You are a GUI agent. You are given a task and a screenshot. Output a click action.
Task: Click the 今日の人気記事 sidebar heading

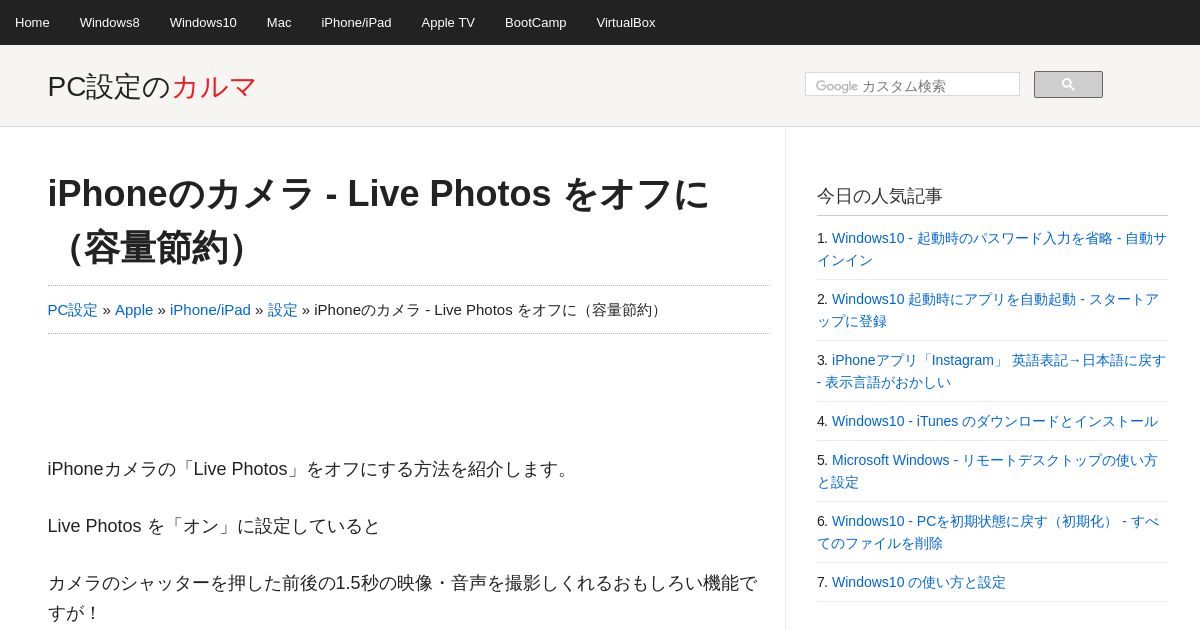(880, 196)
